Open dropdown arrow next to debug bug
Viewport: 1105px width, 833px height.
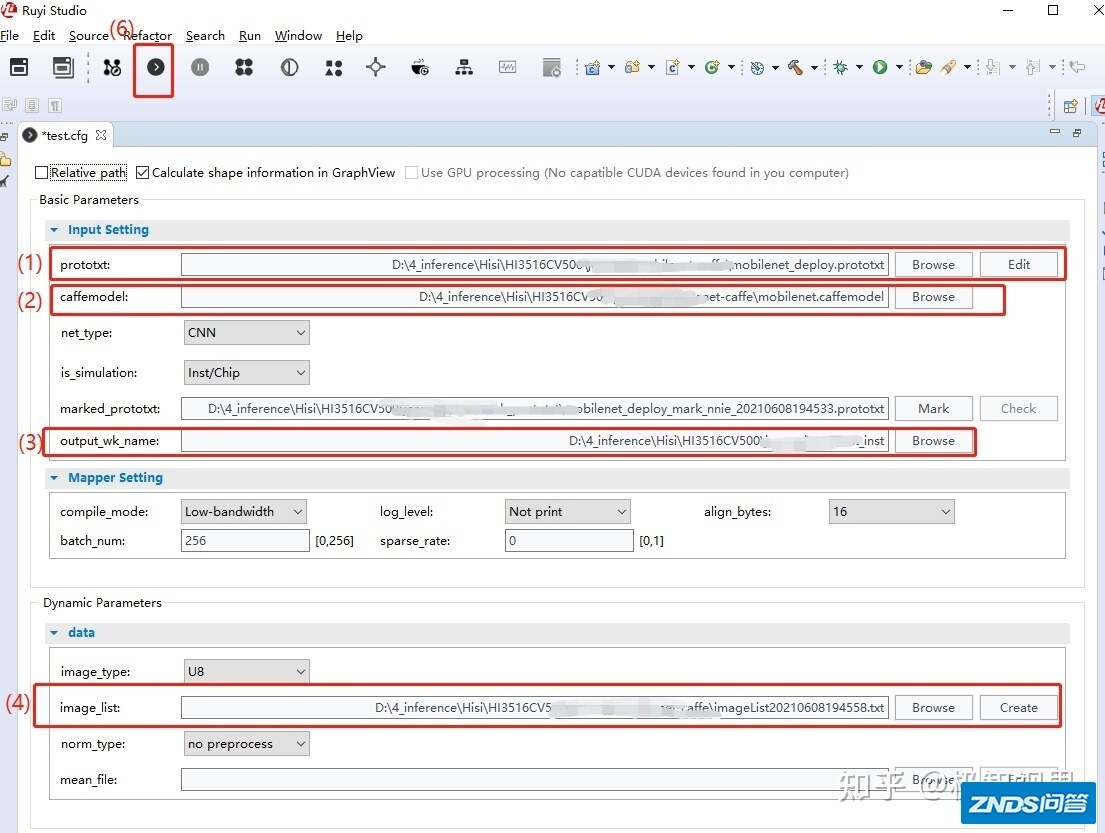click(859, 68)
